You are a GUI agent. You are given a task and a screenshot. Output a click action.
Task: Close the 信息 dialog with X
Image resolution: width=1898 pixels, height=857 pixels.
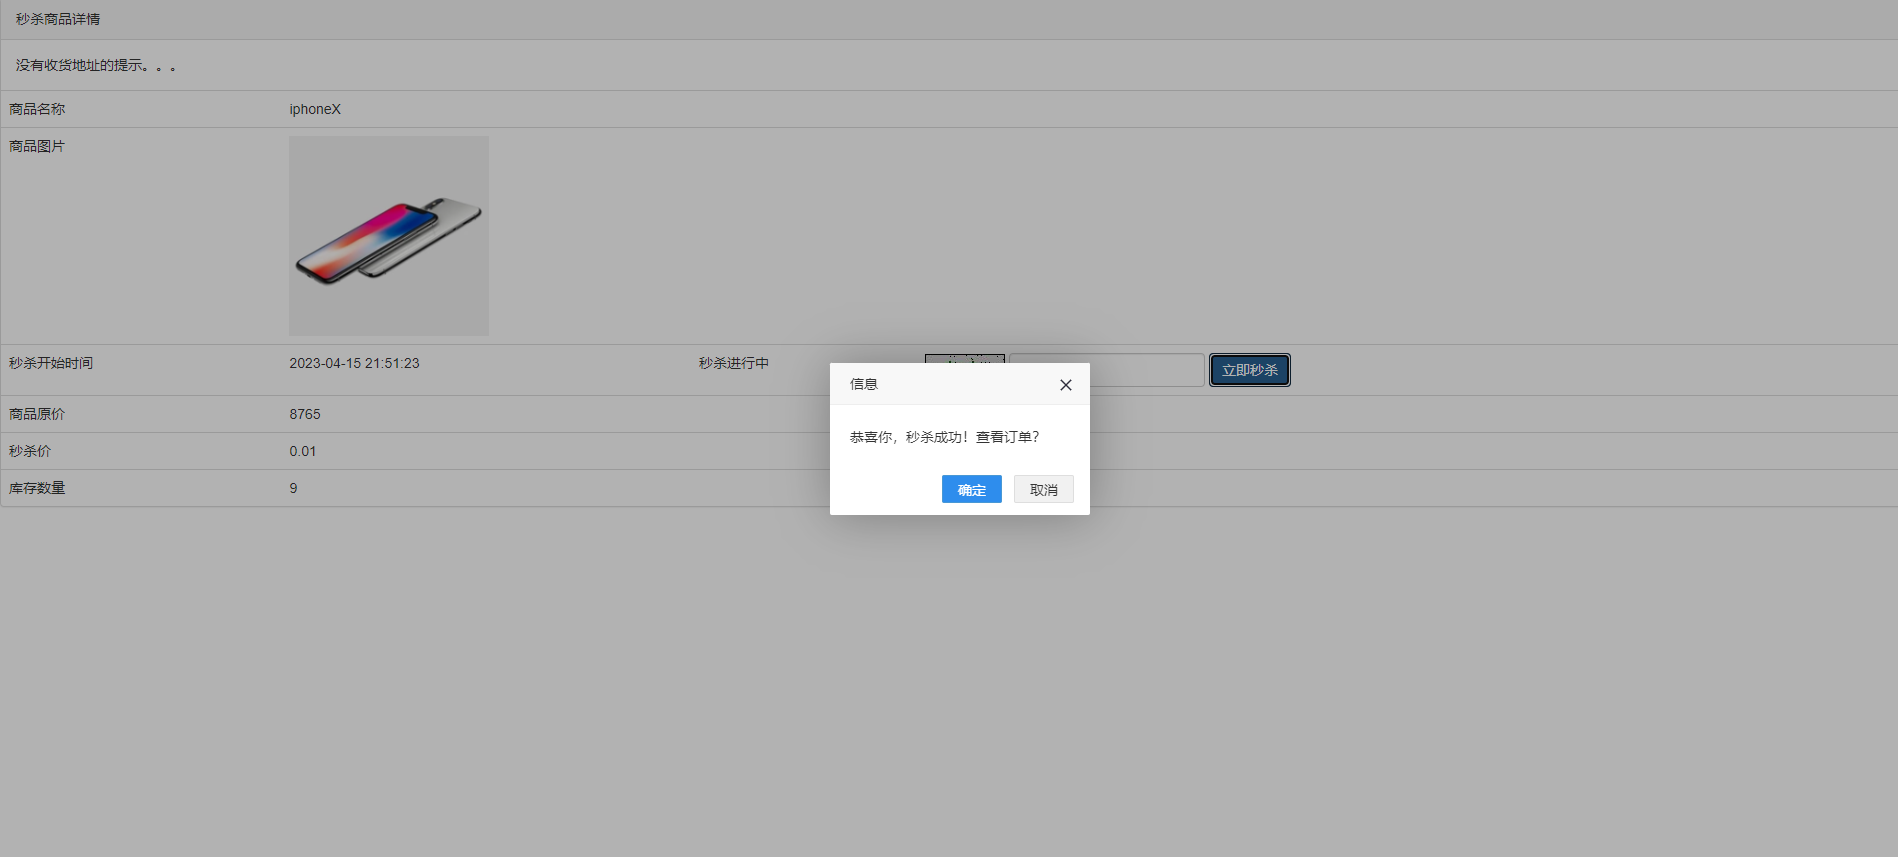[1066, 385]
